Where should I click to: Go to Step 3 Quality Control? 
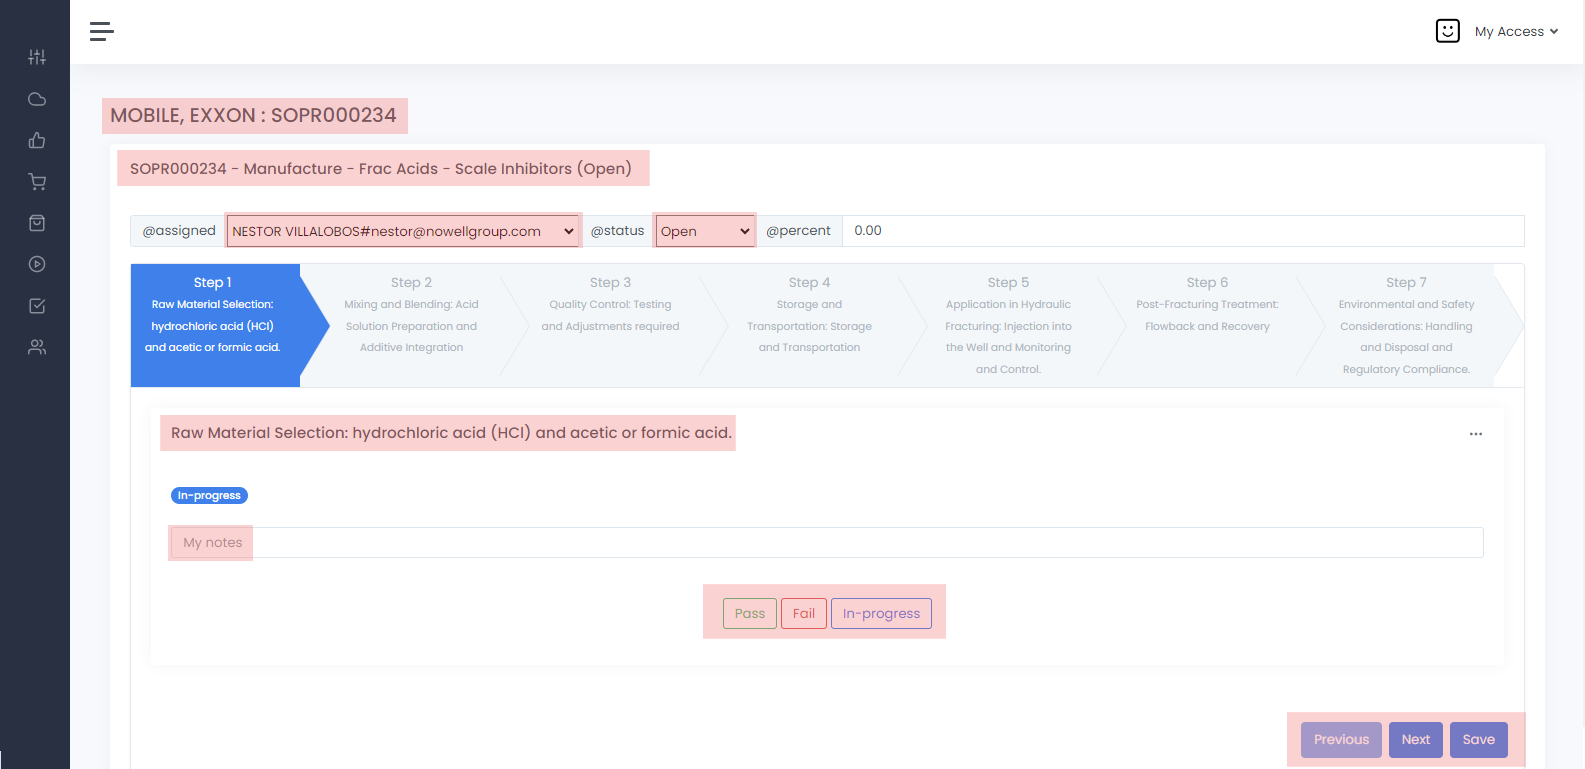click(x=610, y=325)
